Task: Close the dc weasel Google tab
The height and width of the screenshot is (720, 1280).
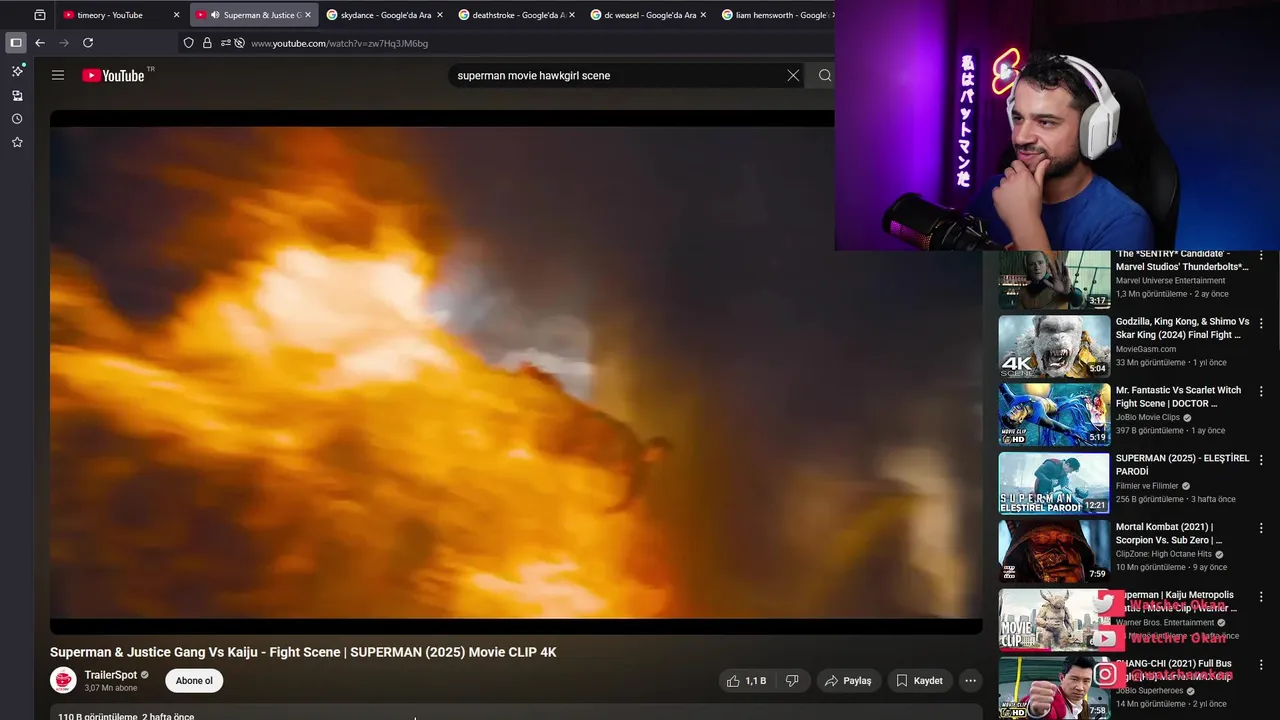Action: (703, 15)
